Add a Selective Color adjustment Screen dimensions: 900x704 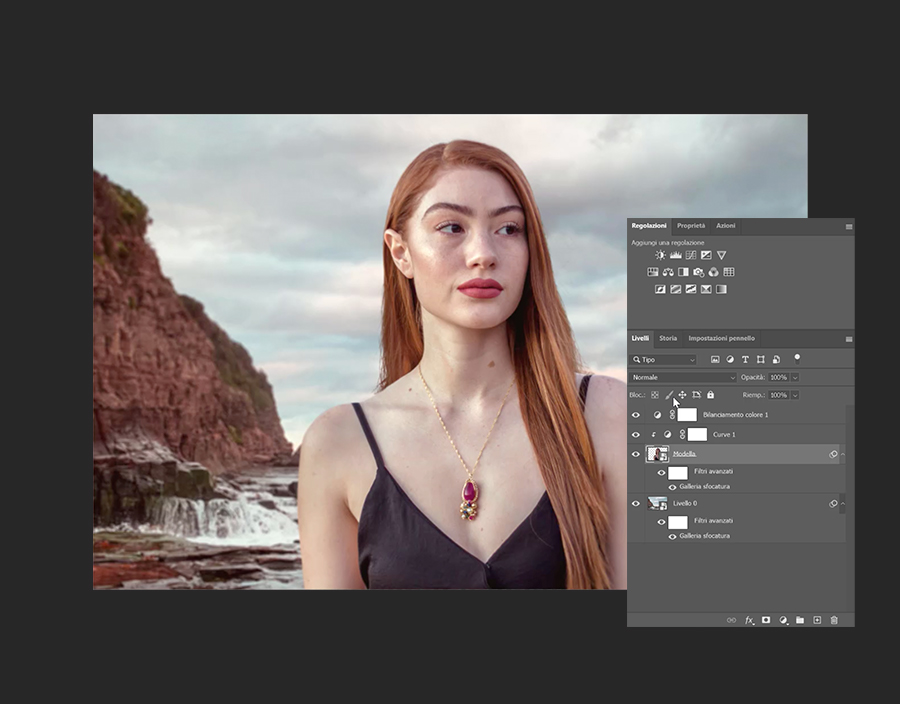[x=706, y=289]
